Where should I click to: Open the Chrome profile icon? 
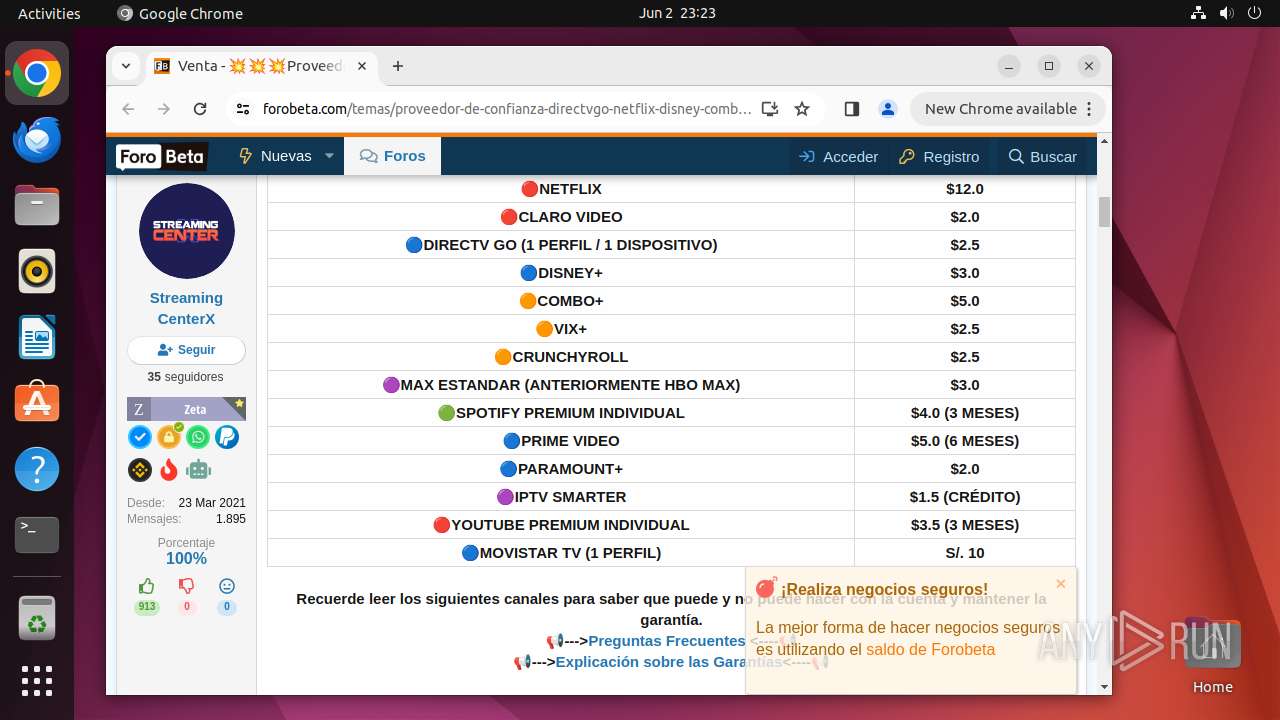coord(887,109)
